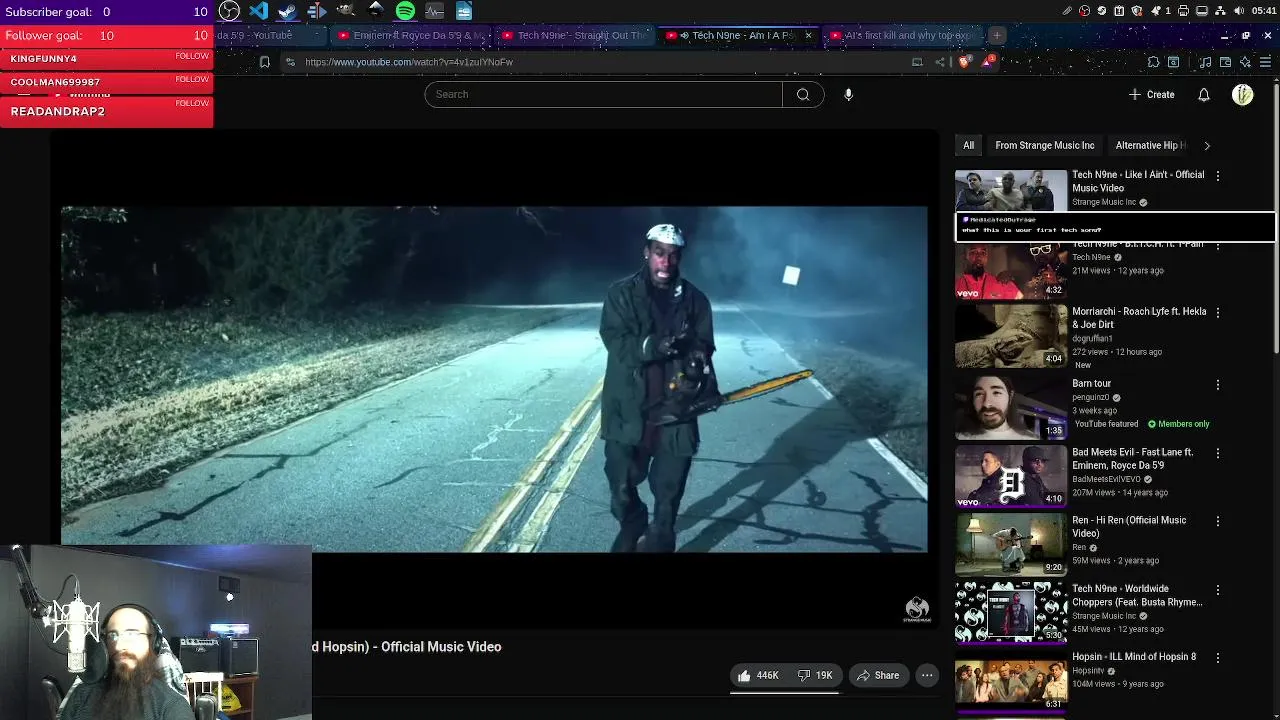Like the video with 446K likes
The width and height of the screenshot is (1280, 720).
point(758,675)
